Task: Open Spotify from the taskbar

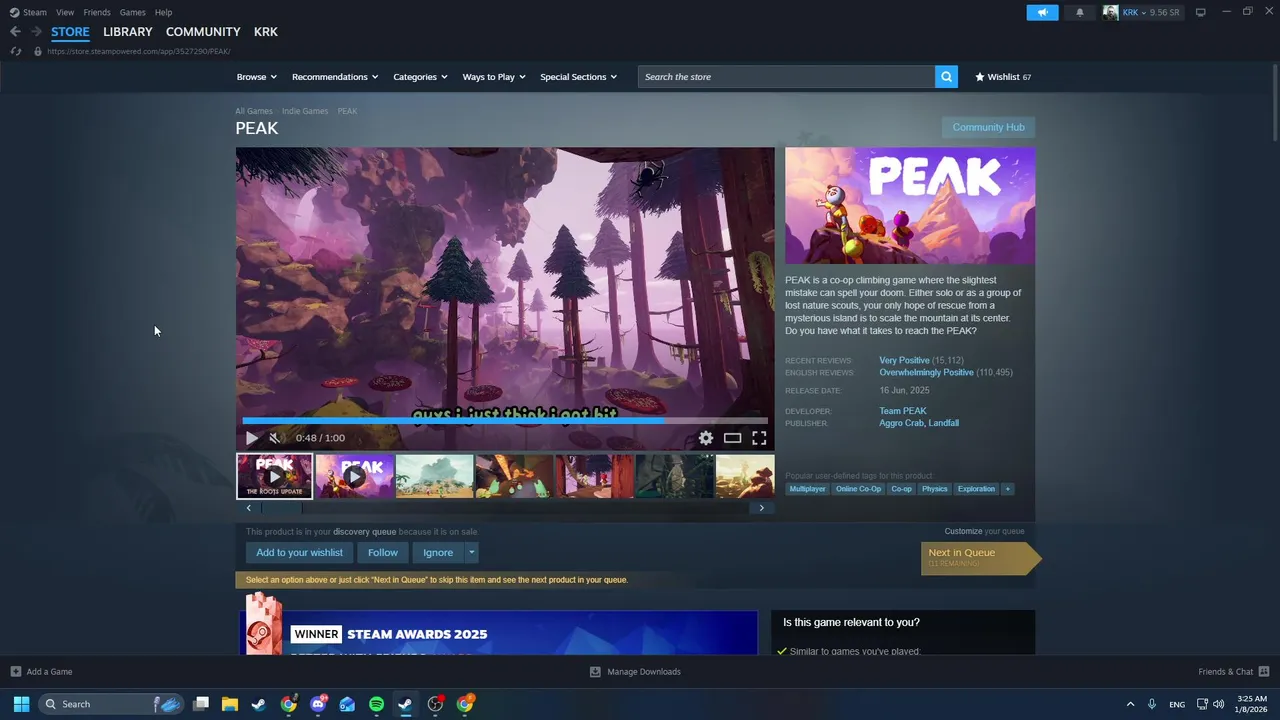Action: point(376,704)
